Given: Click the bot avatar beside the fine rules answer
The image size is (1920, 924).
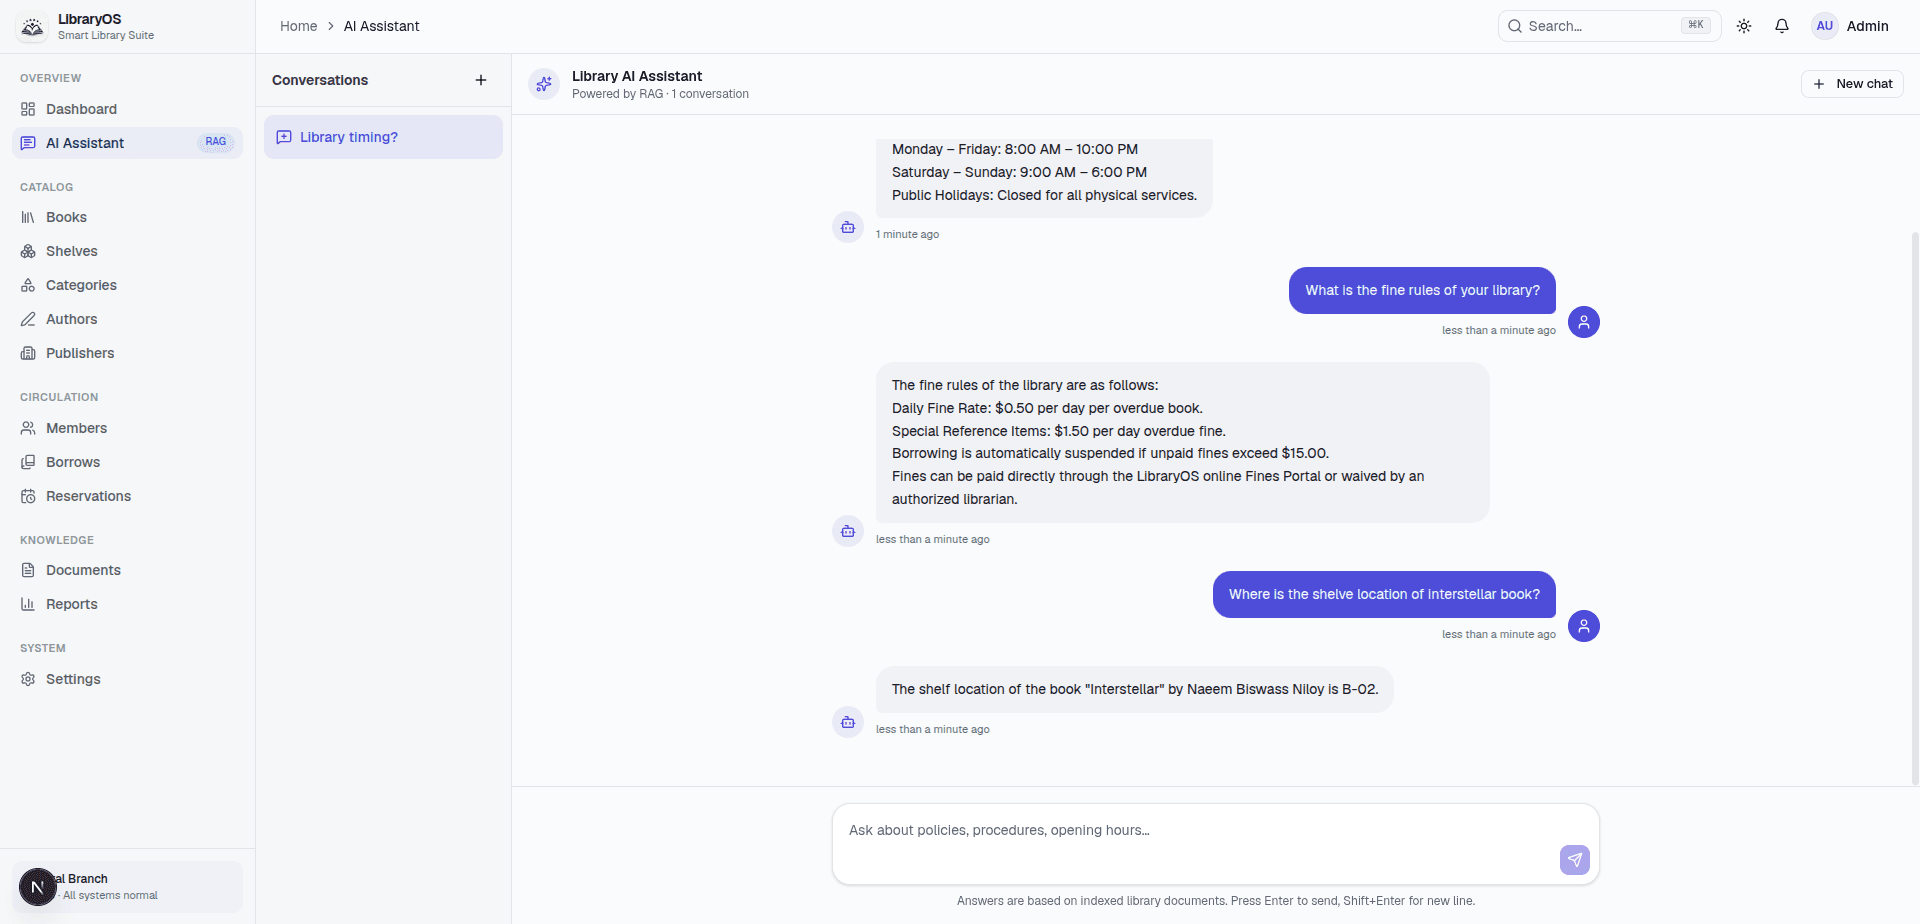Looking at the screenshot, I should coord(848,531).
